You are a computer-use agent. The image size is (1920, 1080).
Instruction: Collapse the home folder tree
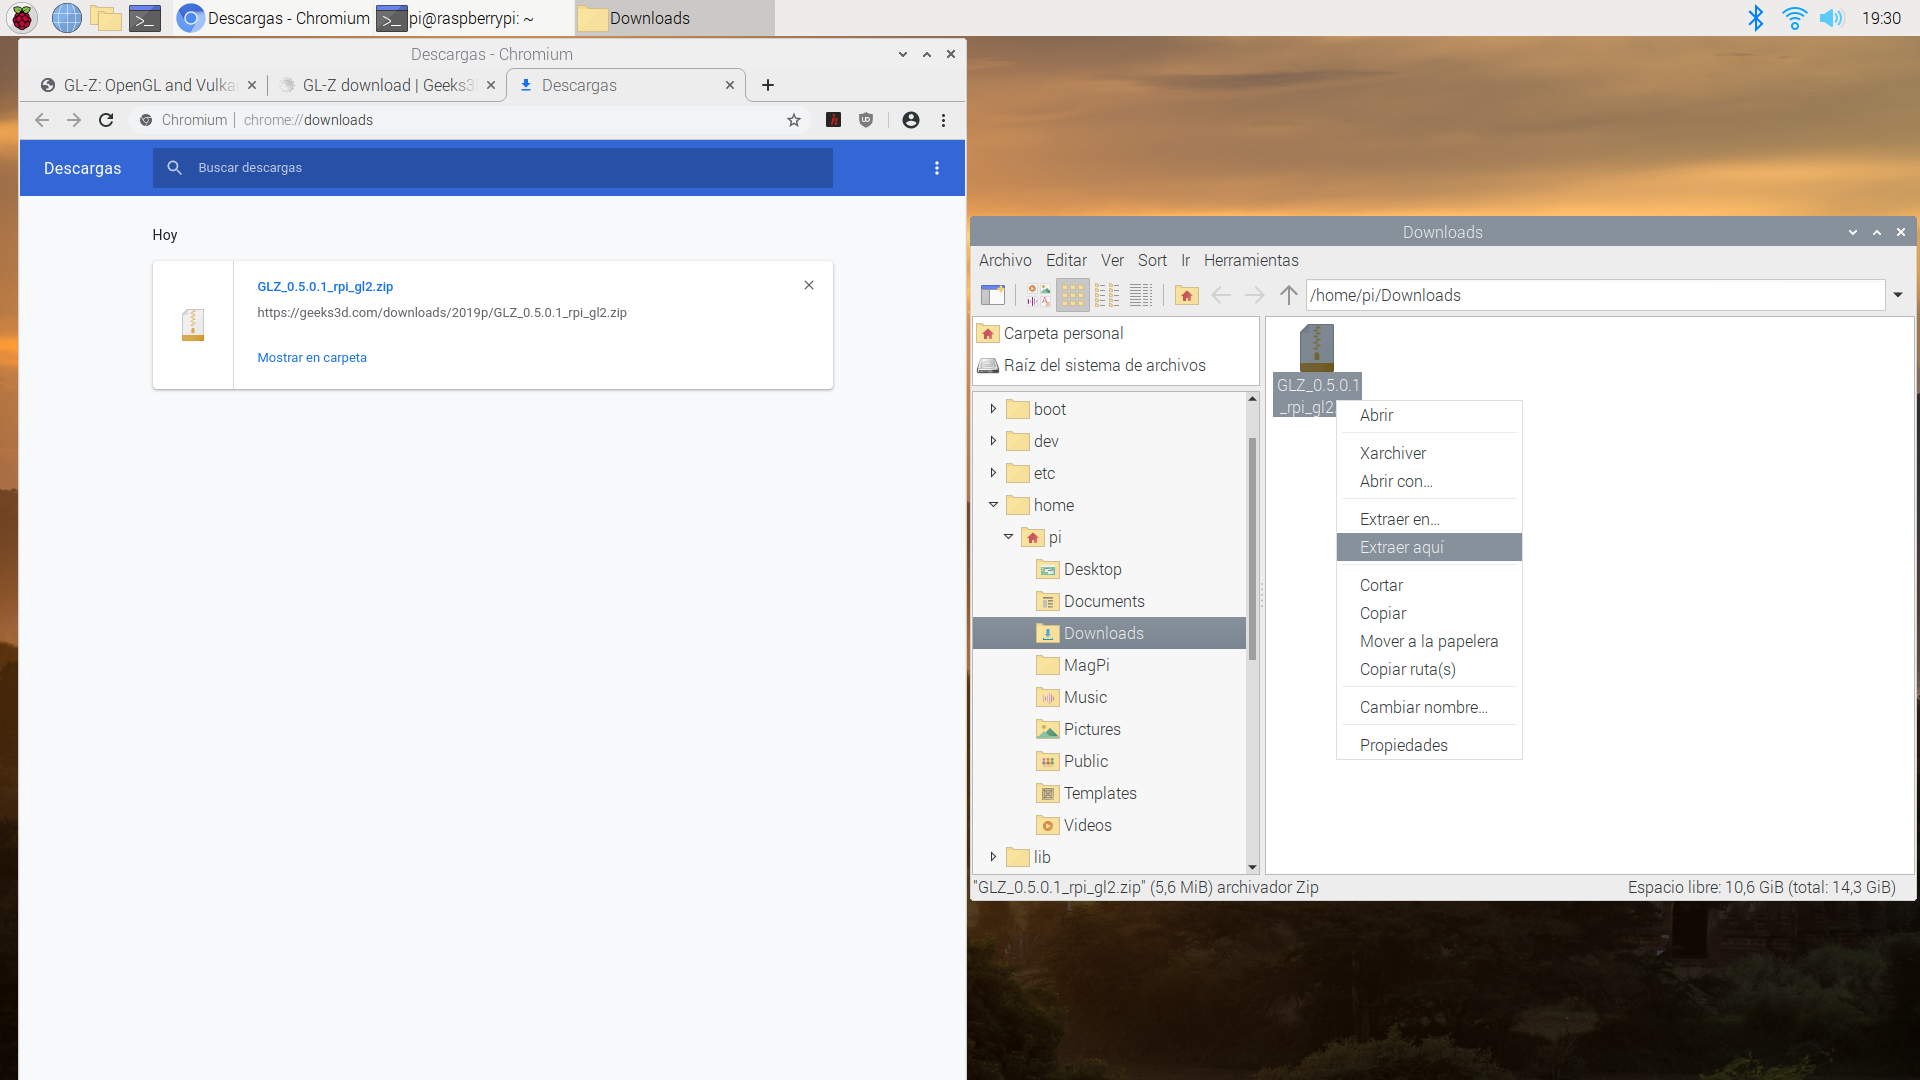[993, 505]
